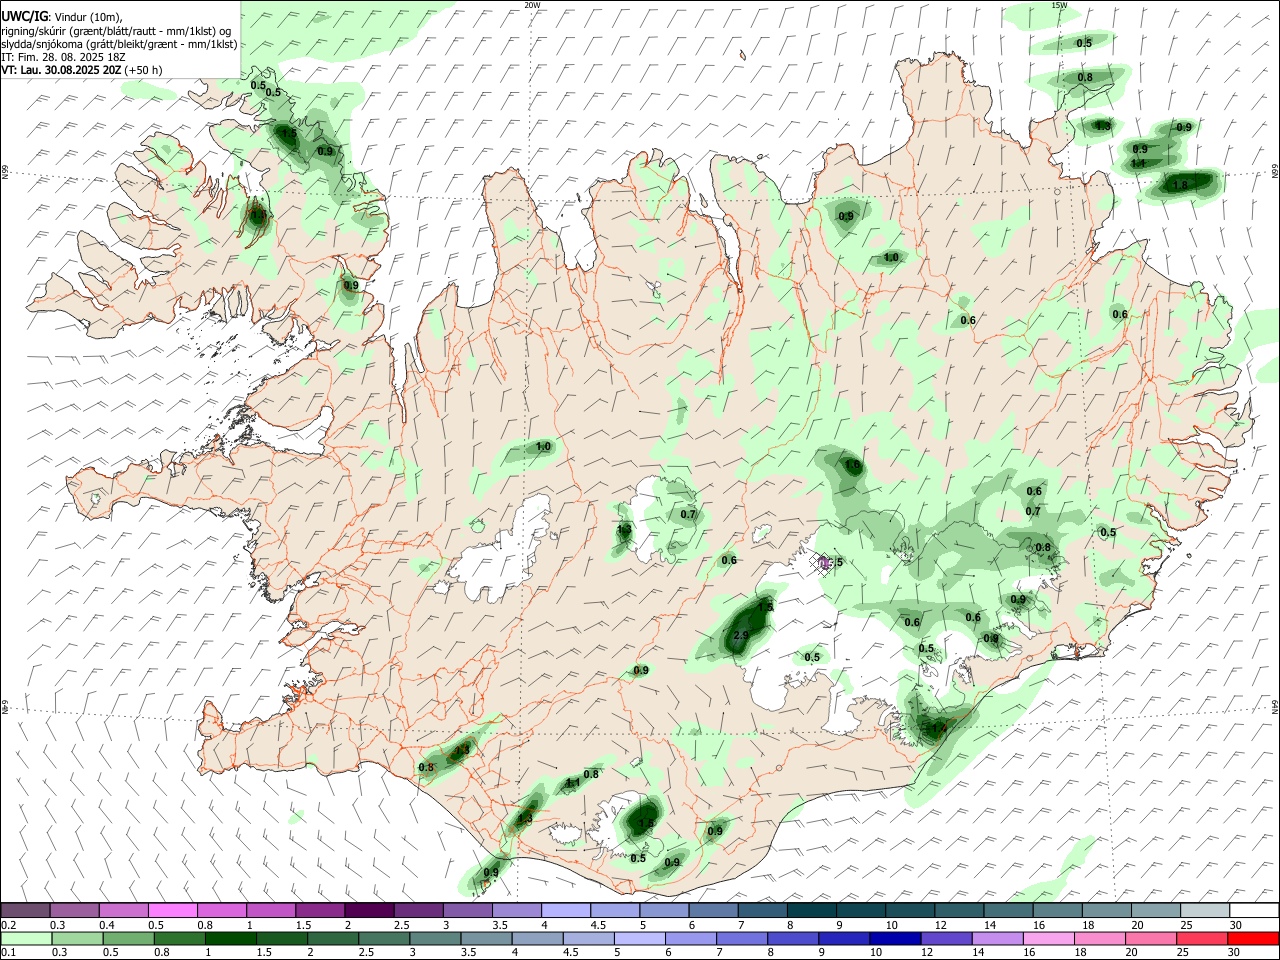Click the 'slydda/snjókoma' legend description line
This screenshot has width=1280, height=960.
[x=119, y=44]
